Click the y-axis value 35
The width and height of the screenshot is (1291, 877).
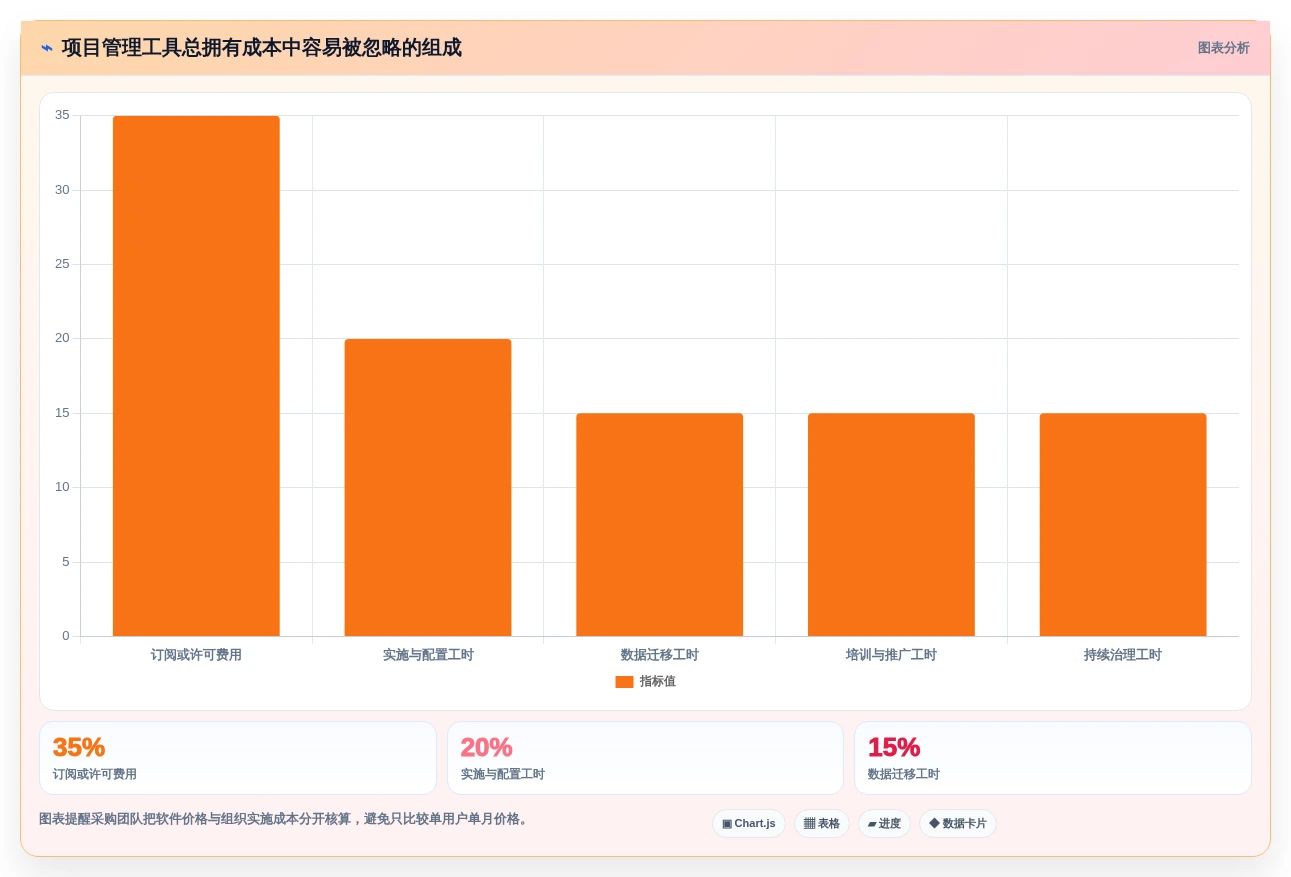(62, 115)
